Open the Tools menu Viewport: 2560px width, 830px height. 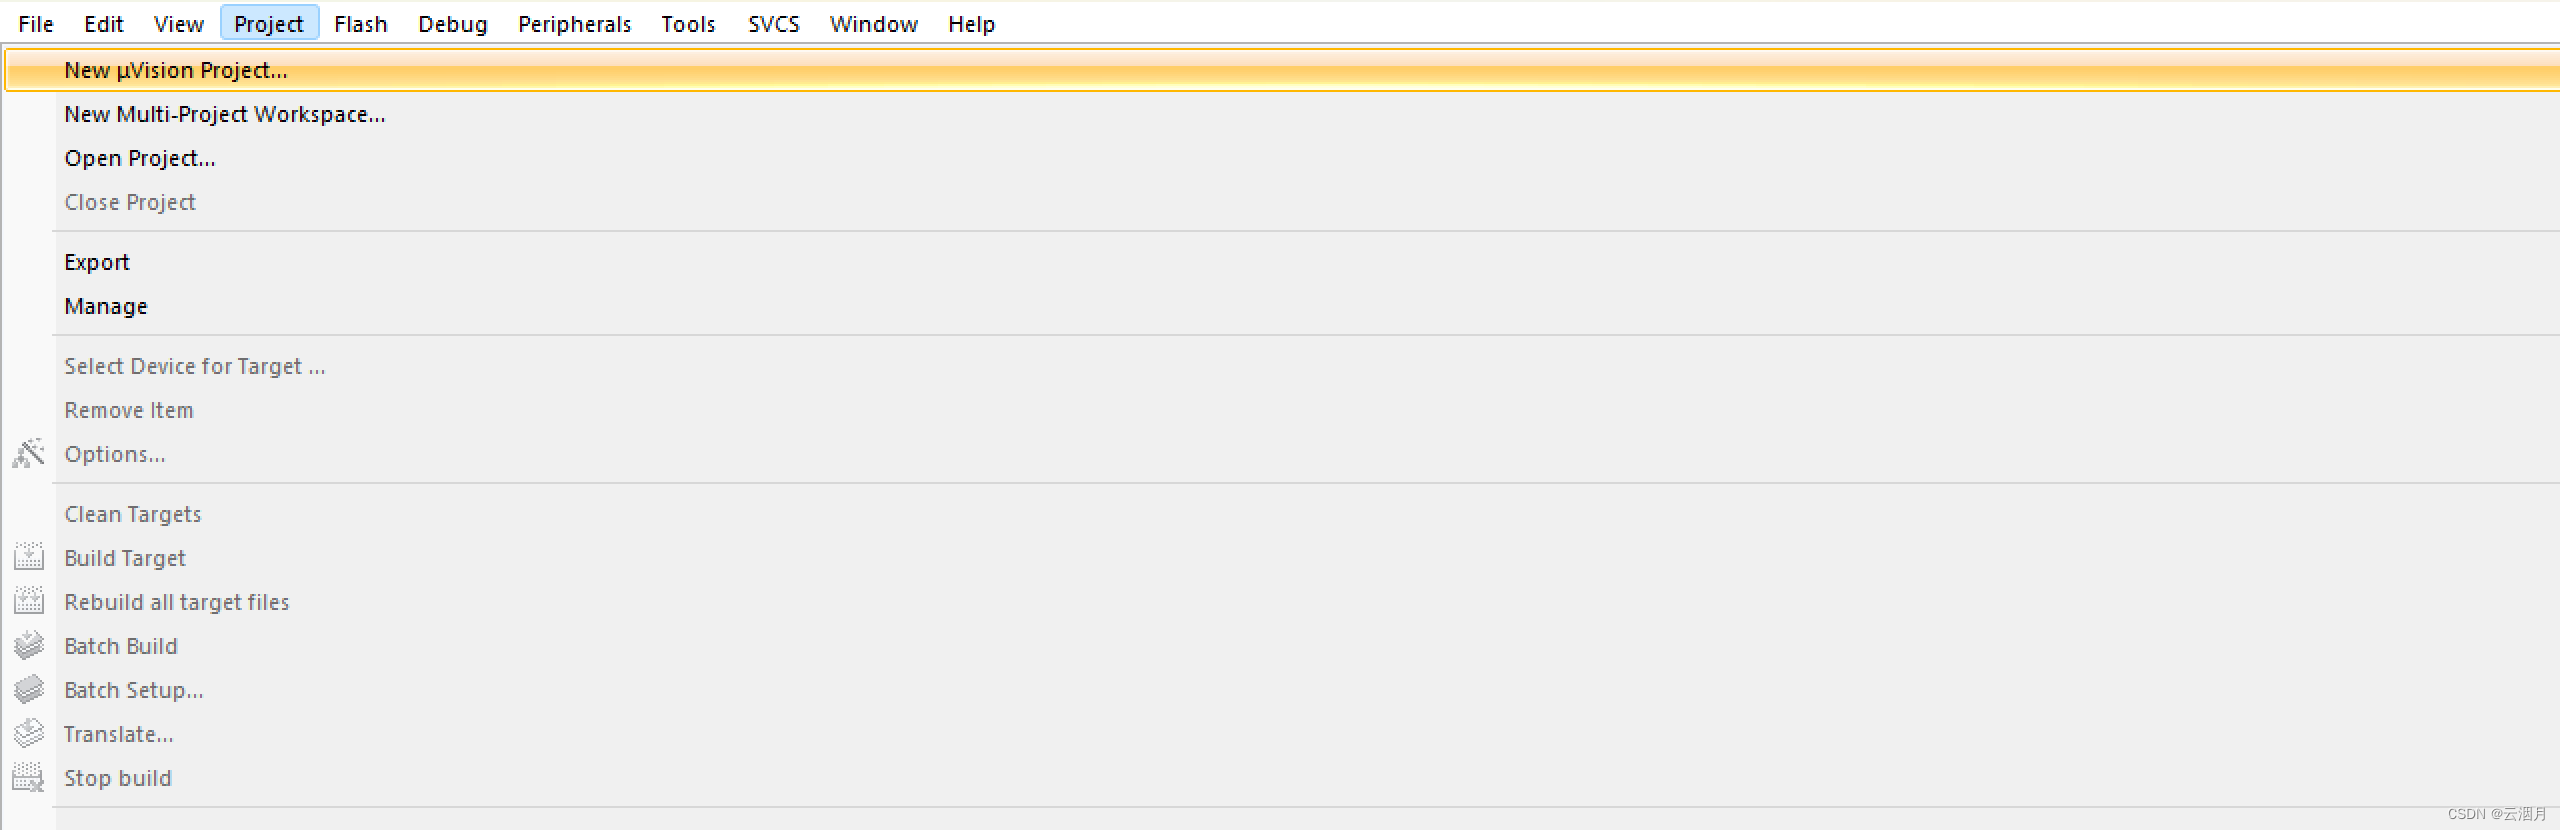(688, 24)
